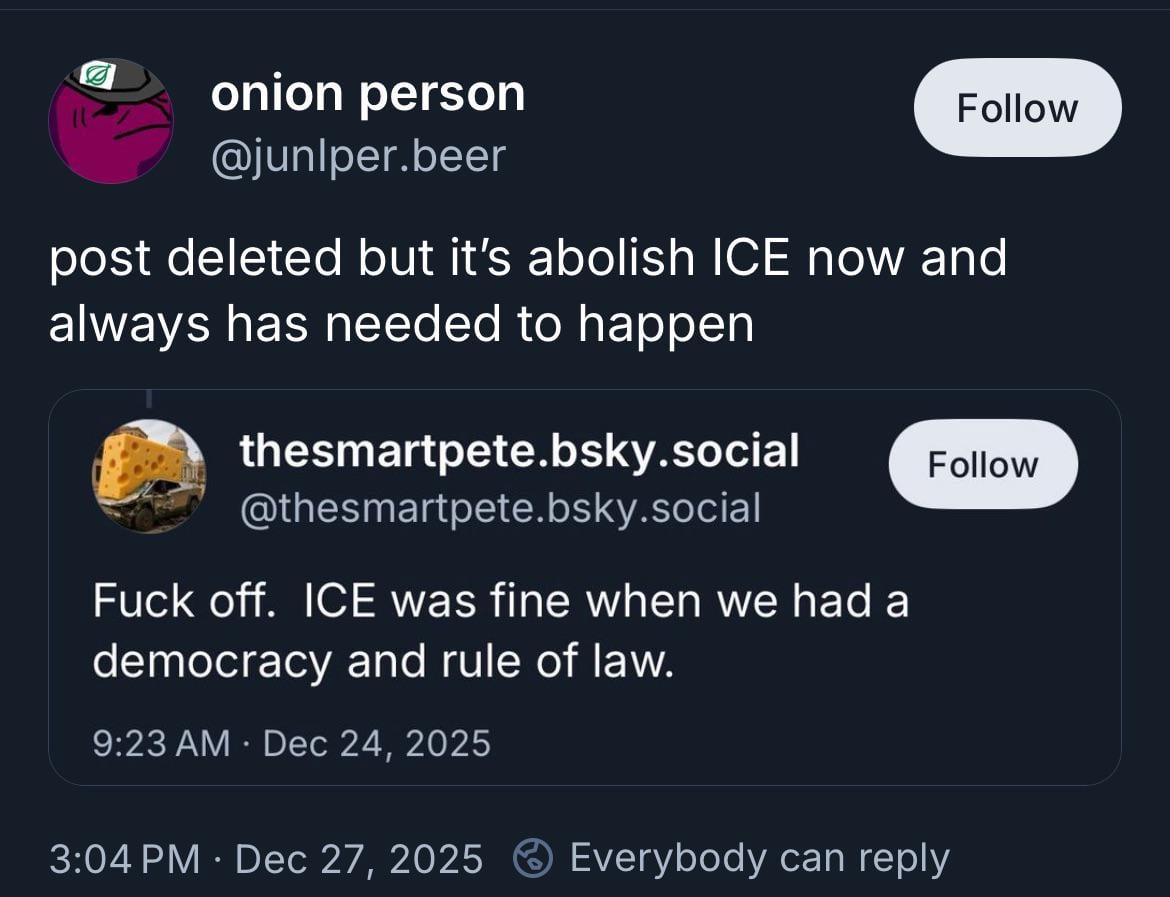Click the Dec 24, 2025 date
Screen dimensions: 1170x897
376,743
